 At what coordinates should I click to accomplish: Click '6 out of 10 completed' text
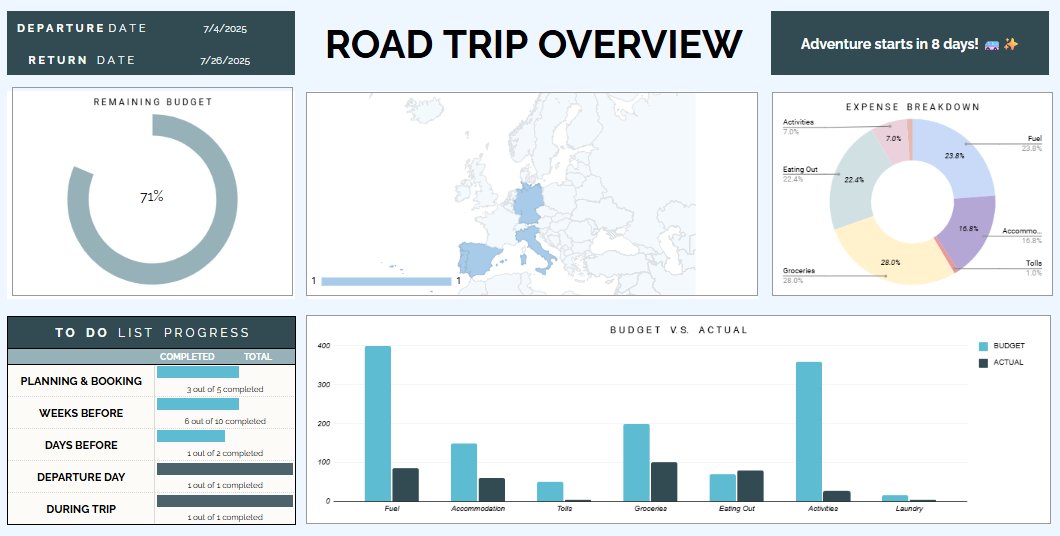point(225,421)
